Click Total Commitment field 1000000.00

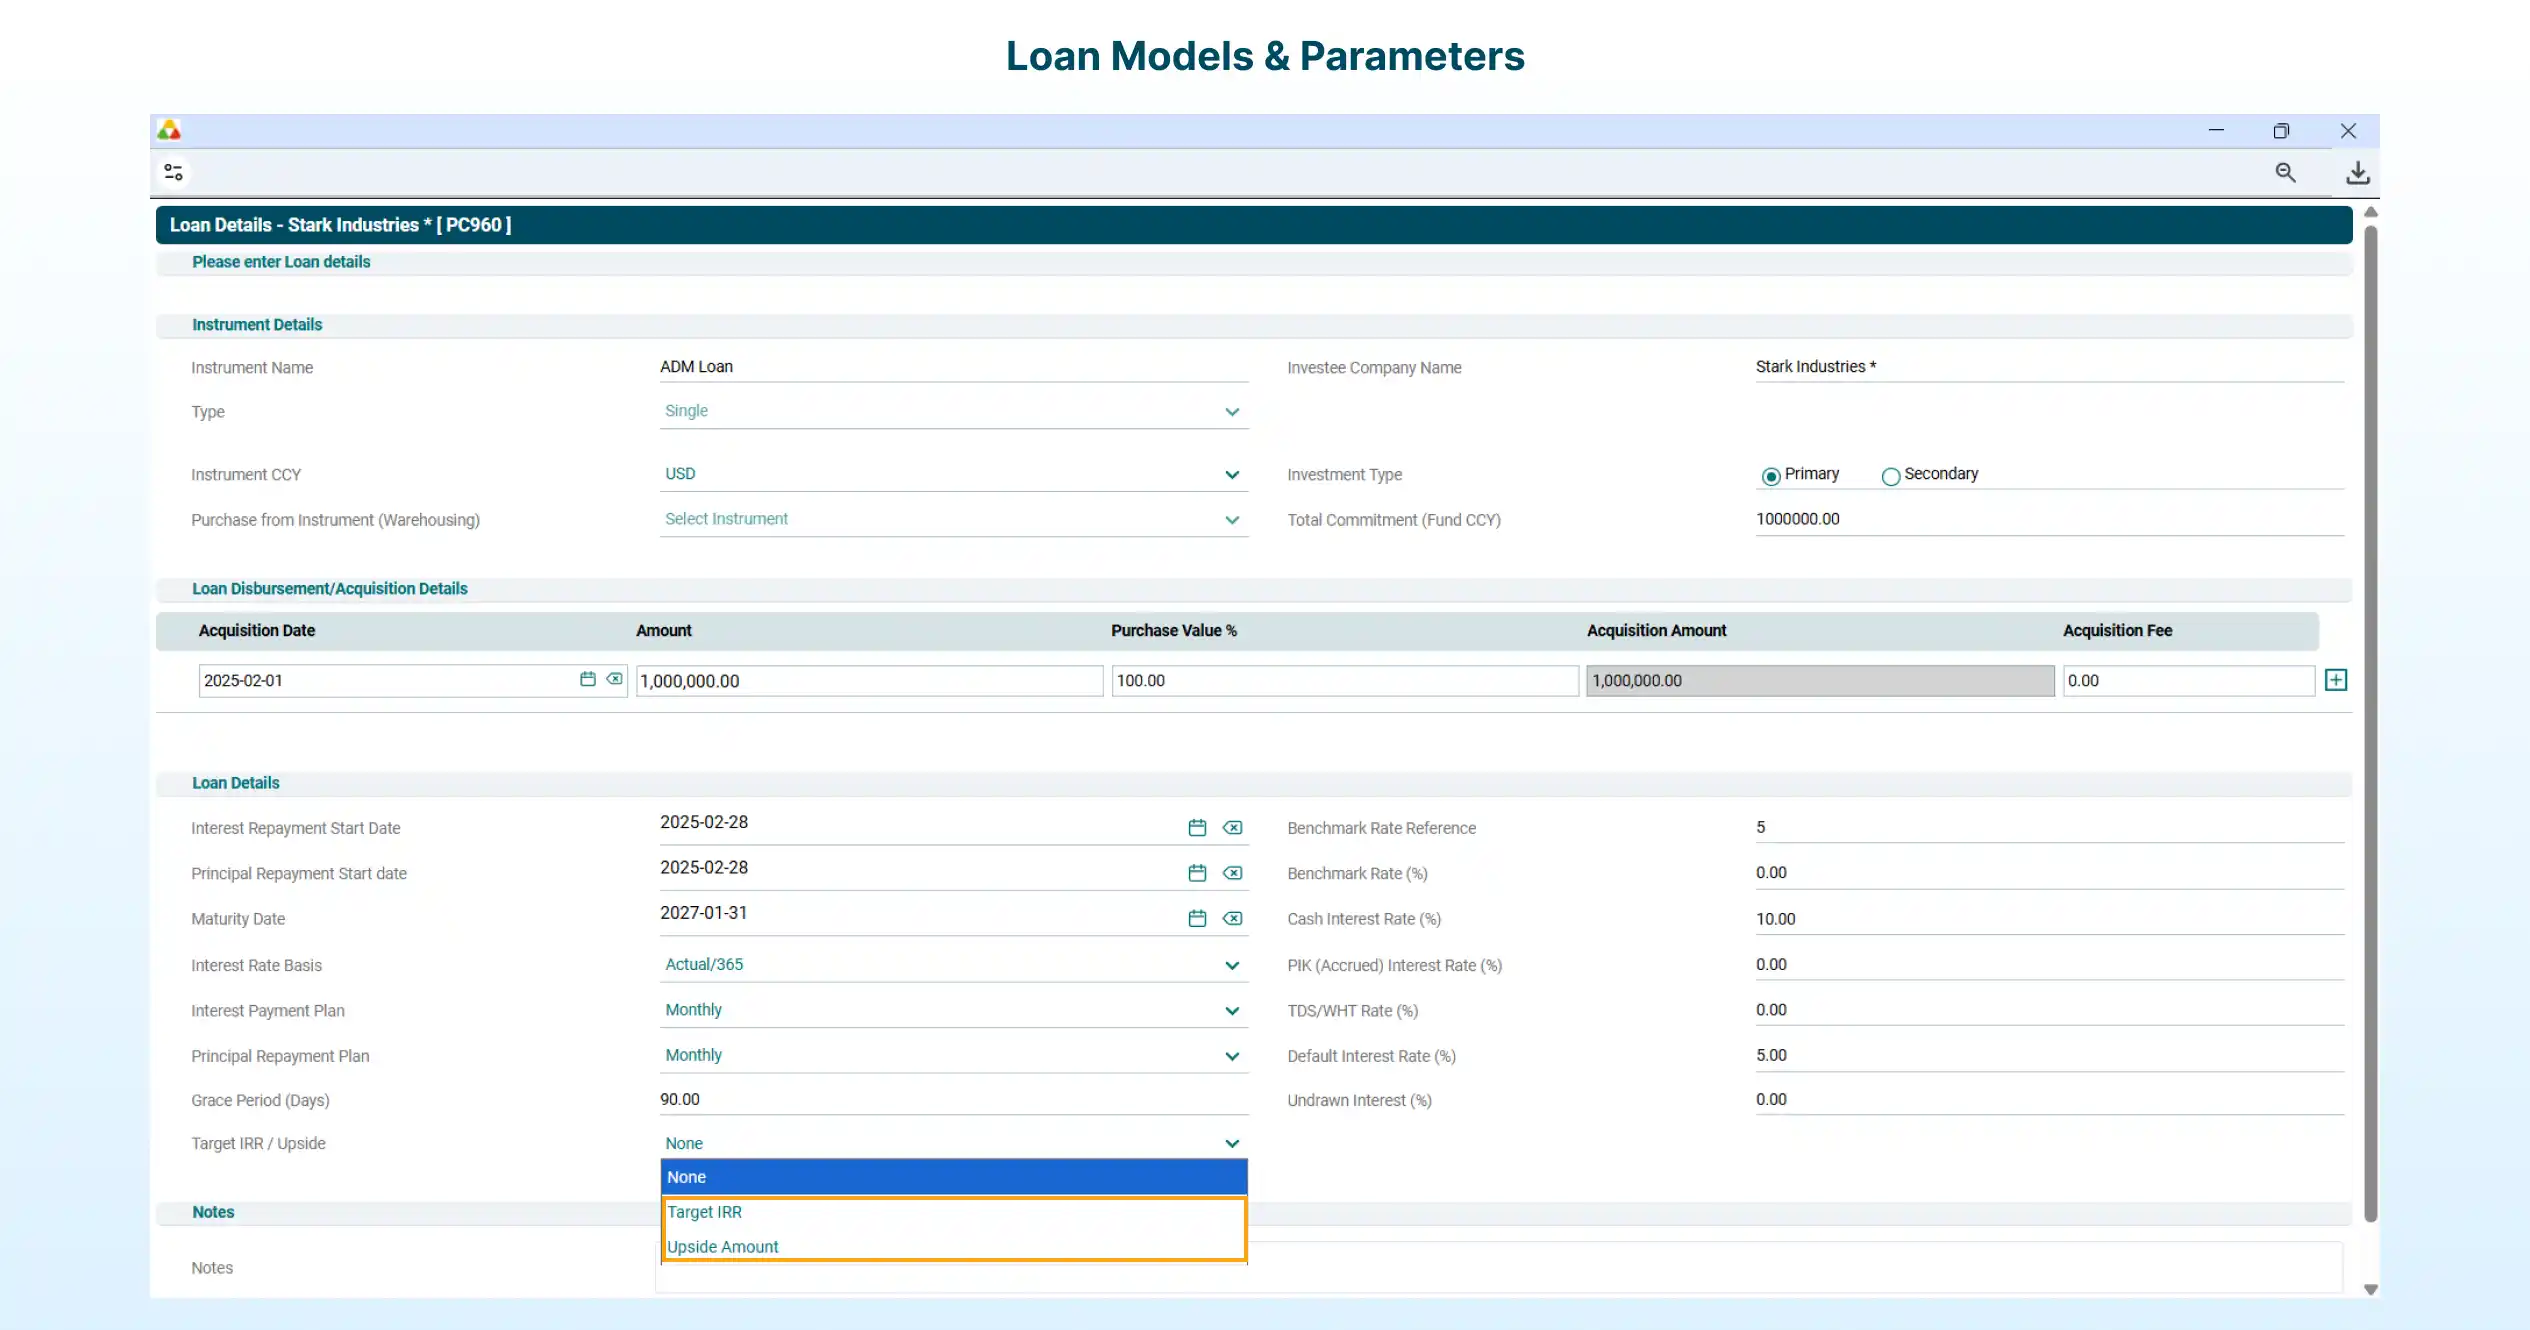[2049, 519]
